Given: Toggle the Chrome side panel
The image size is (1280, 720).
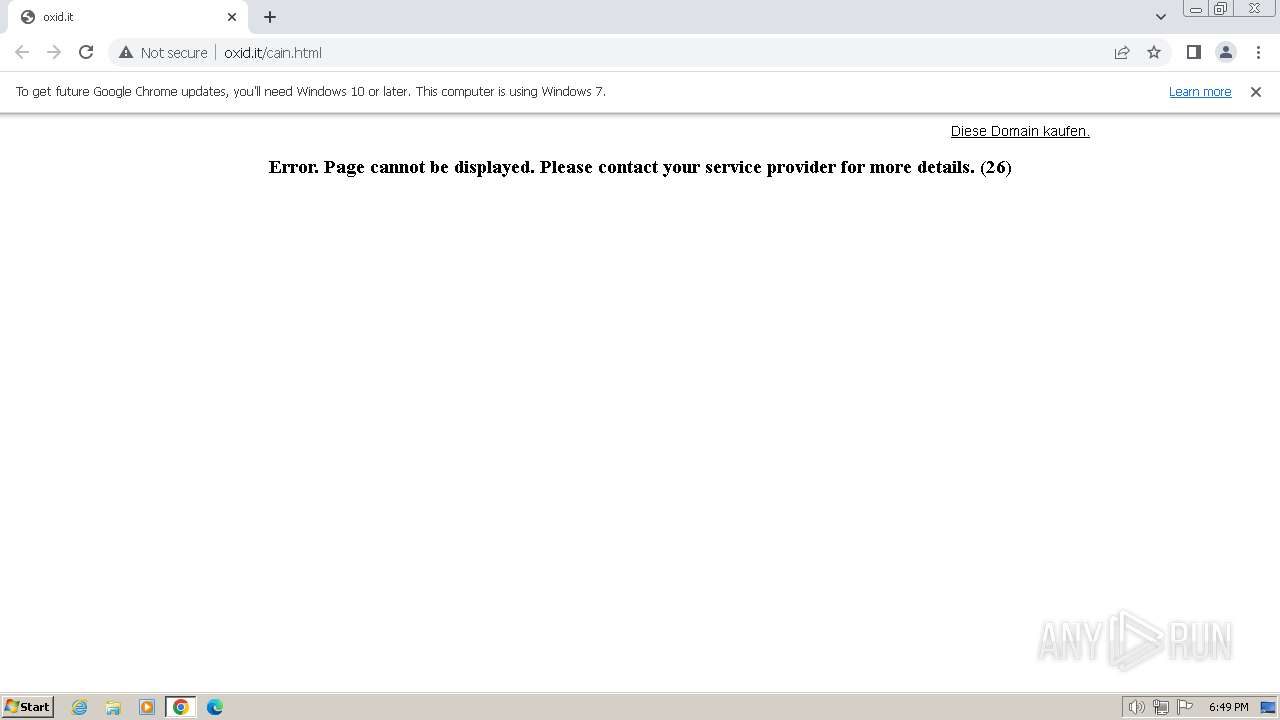Looking at the screenshot, I should [1193, 52].
